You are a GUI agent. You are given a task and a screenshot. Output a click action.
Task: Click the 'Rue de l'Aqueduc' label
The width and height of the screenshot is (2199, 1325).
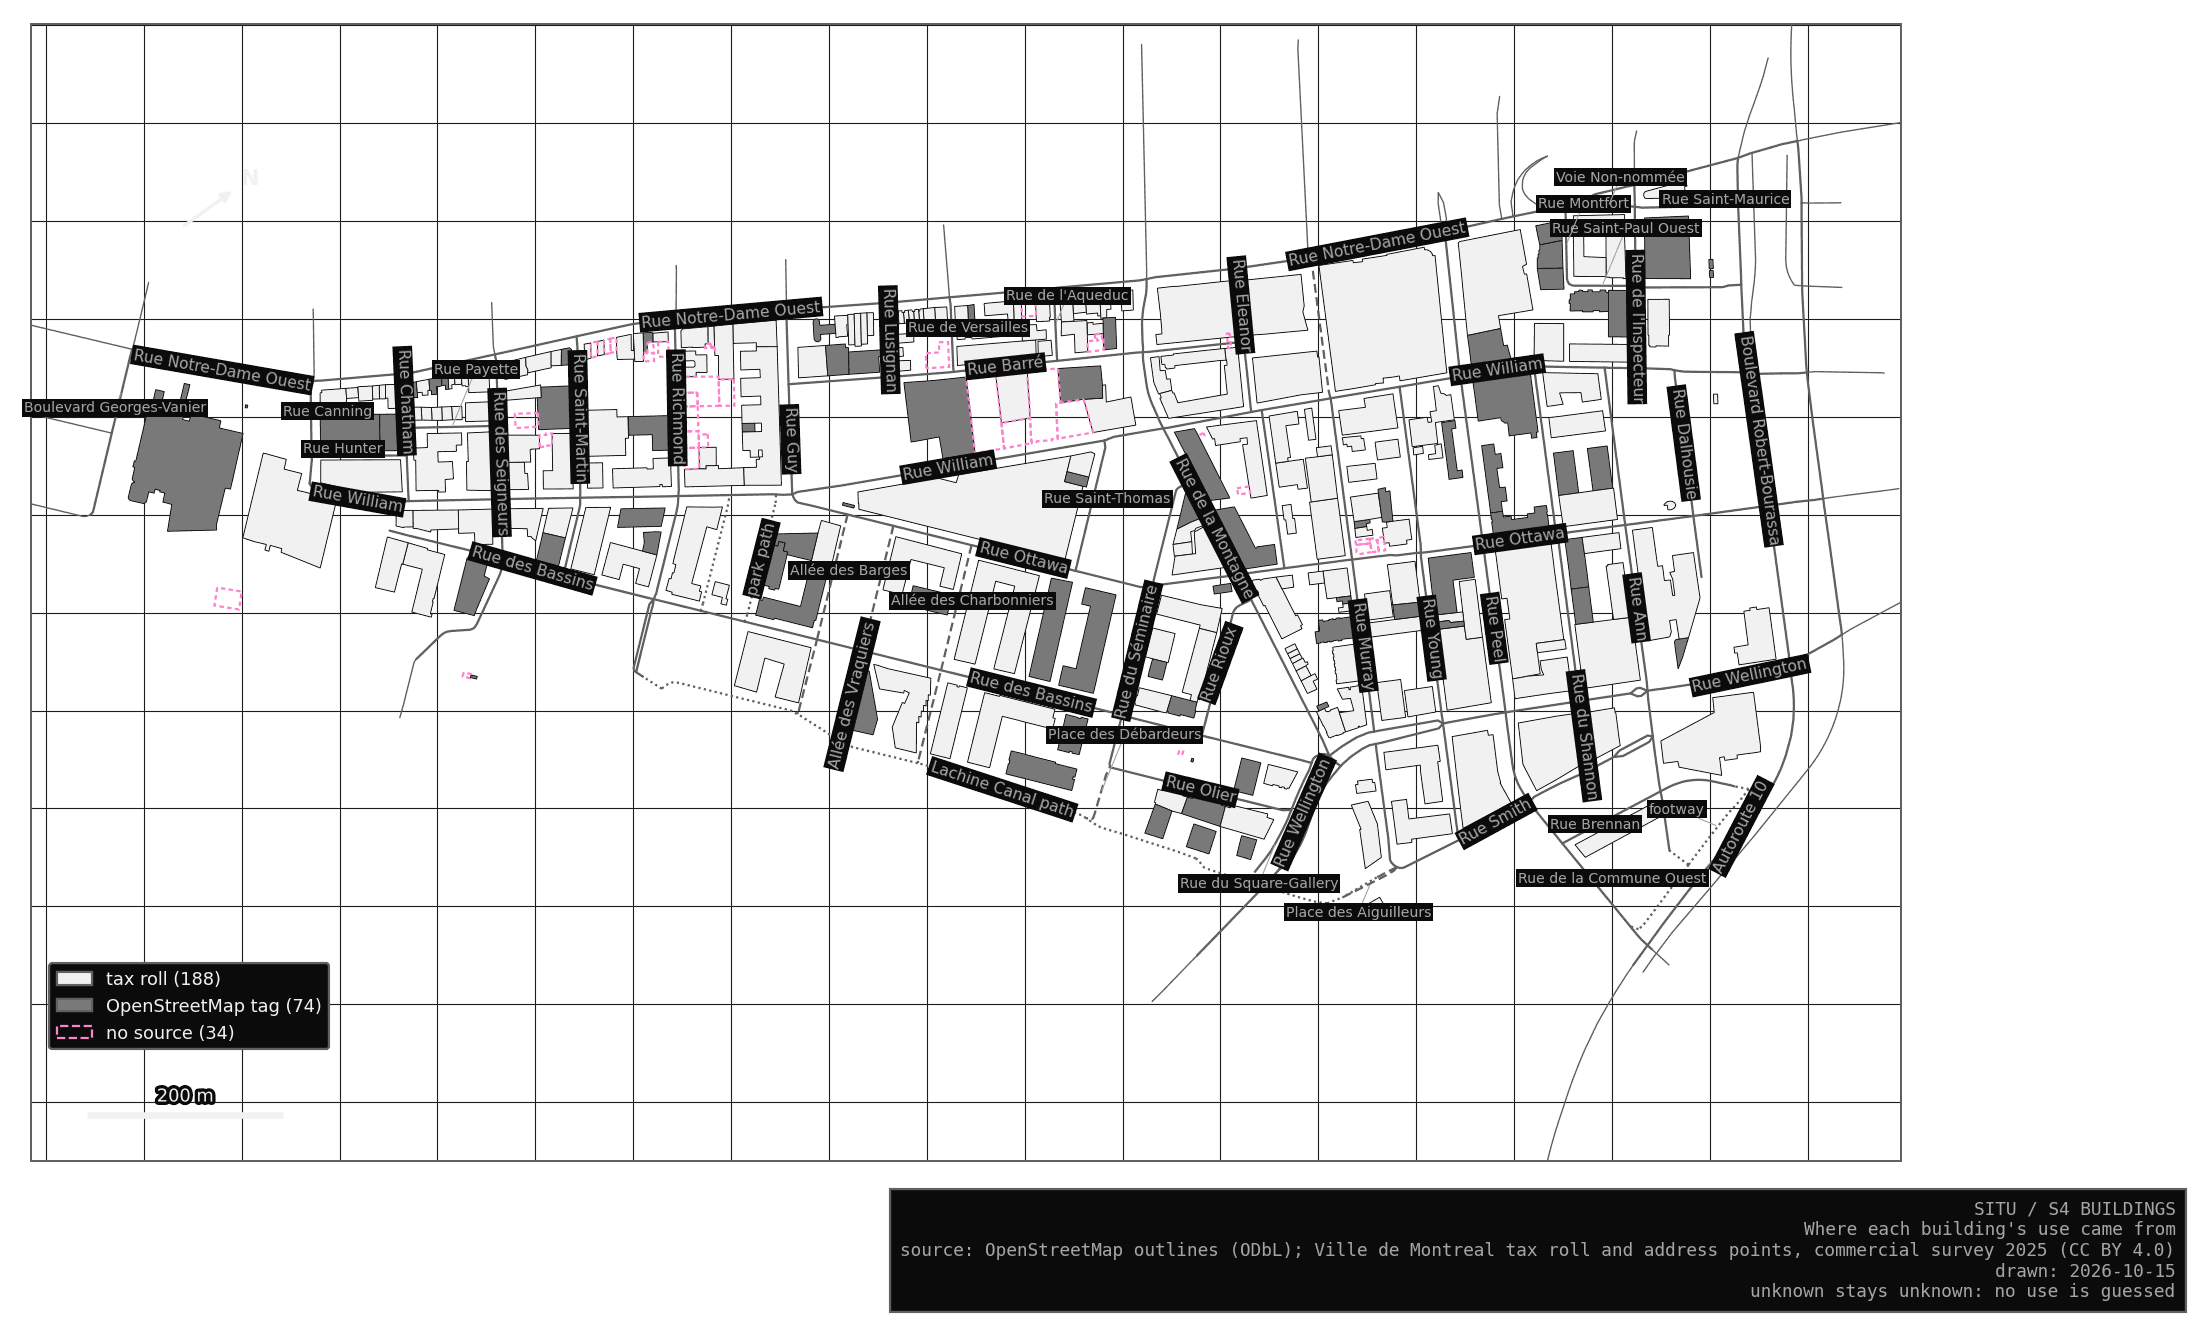1067,296
